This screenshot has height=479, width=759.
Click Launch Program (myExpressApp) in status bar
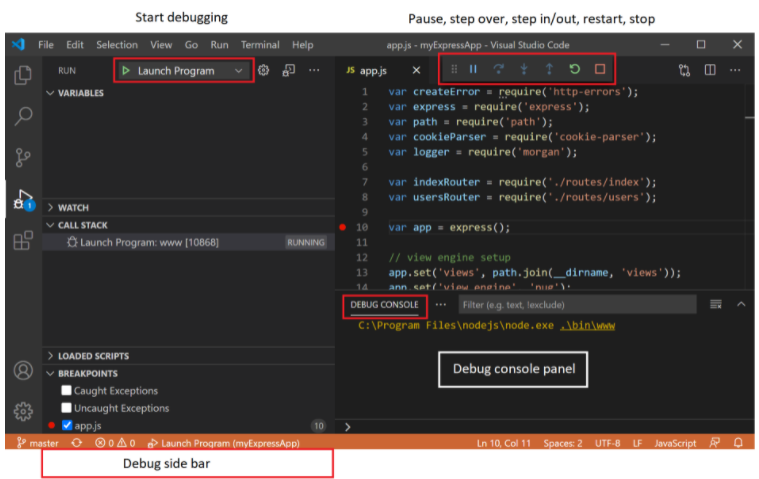tap(224, 443)
